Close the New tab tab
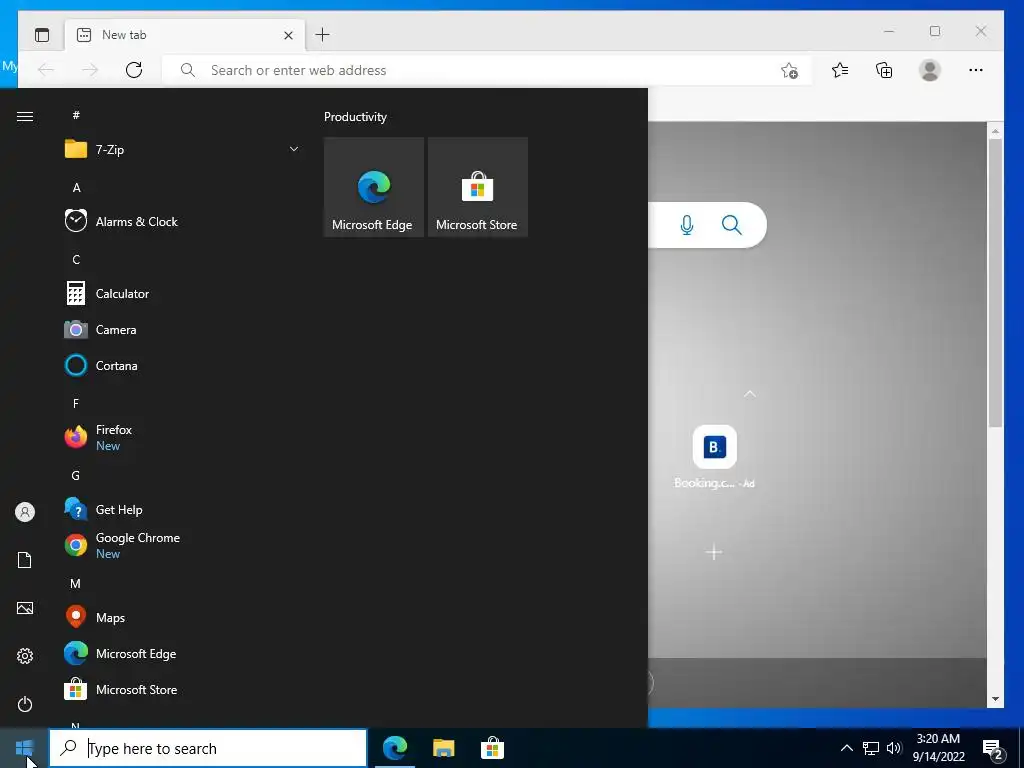Image resolution: width=1024 pixels, height=768 pixels. pyautogui.click(x=288, y=35)
